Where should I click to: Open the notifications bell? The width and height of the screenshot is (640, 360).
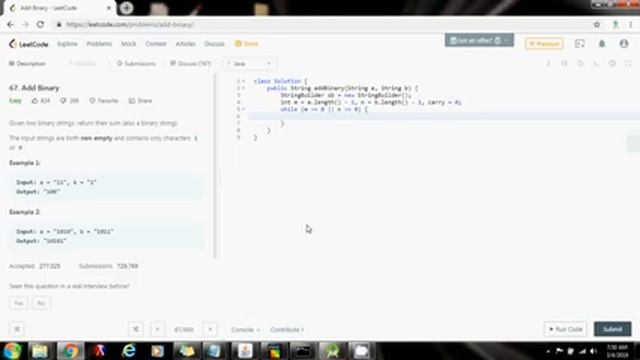(602, 44)
